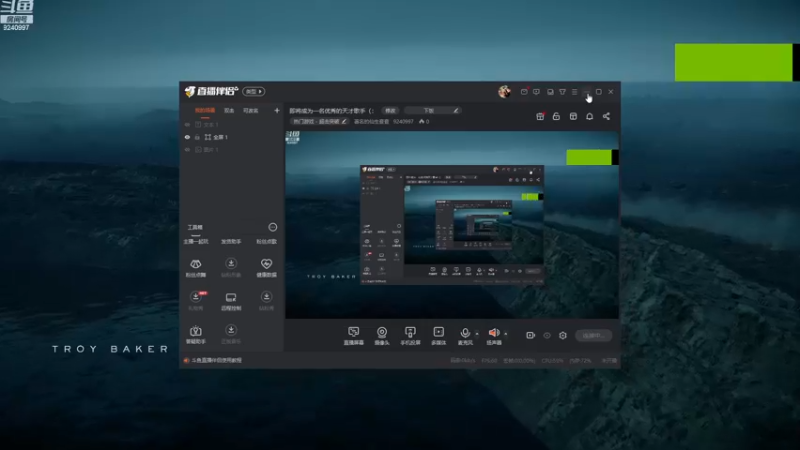This screenshot has height=450, width=800.
Task: Mute the 麦克风 microphone
Action: 465,336
